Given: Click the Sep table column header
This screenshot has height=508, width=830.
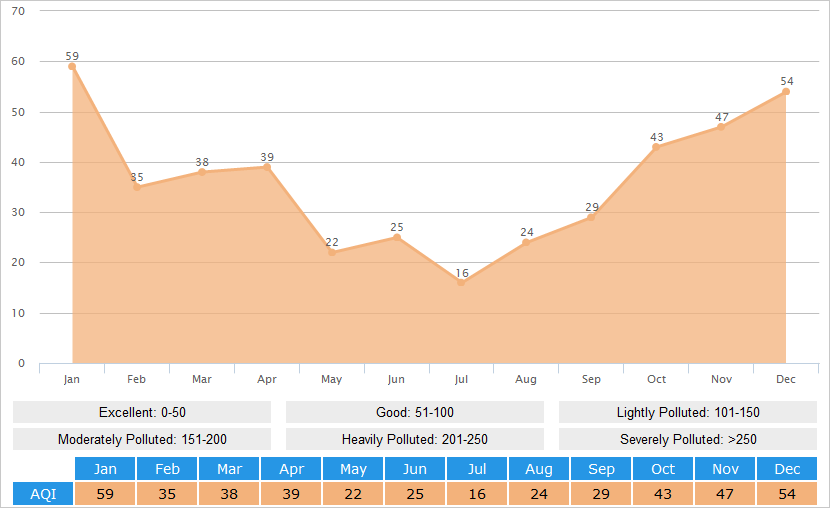Looking at the screenshot, I should click(x=601, y=469).
